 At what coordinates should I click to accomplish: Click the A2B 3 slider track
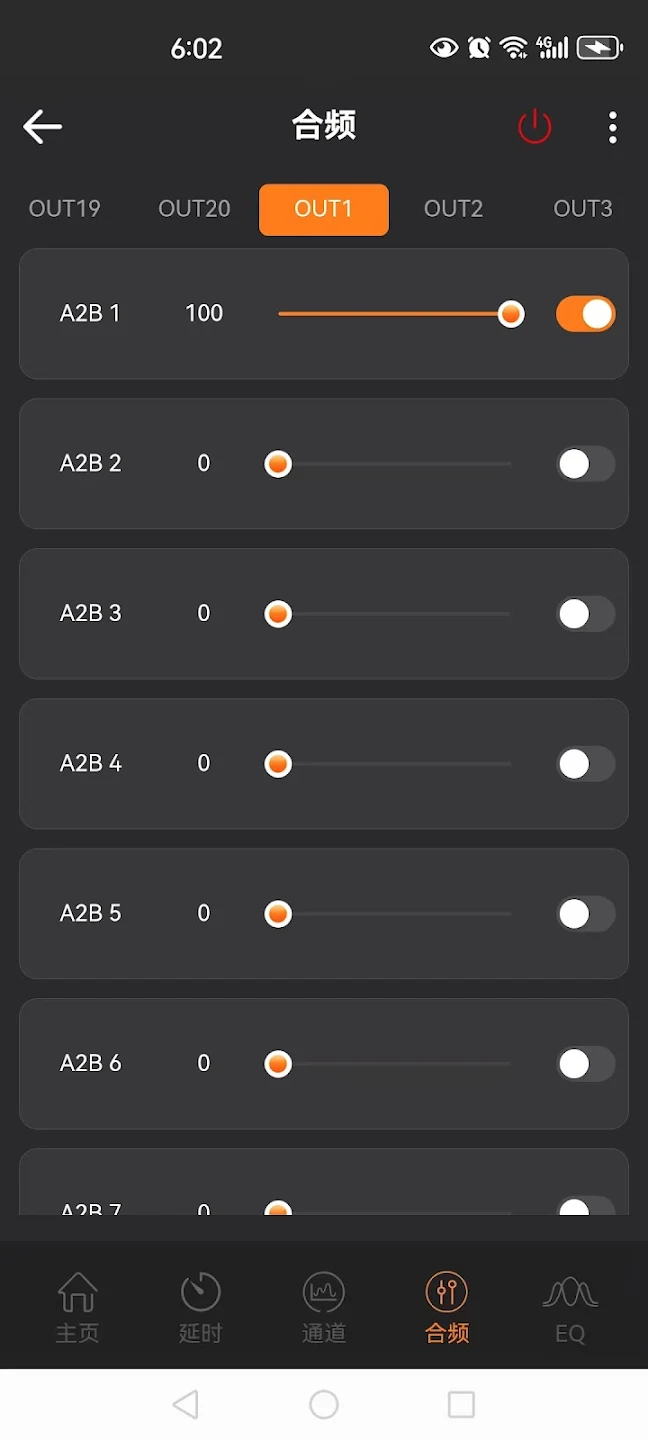click(x=400, y=614)
